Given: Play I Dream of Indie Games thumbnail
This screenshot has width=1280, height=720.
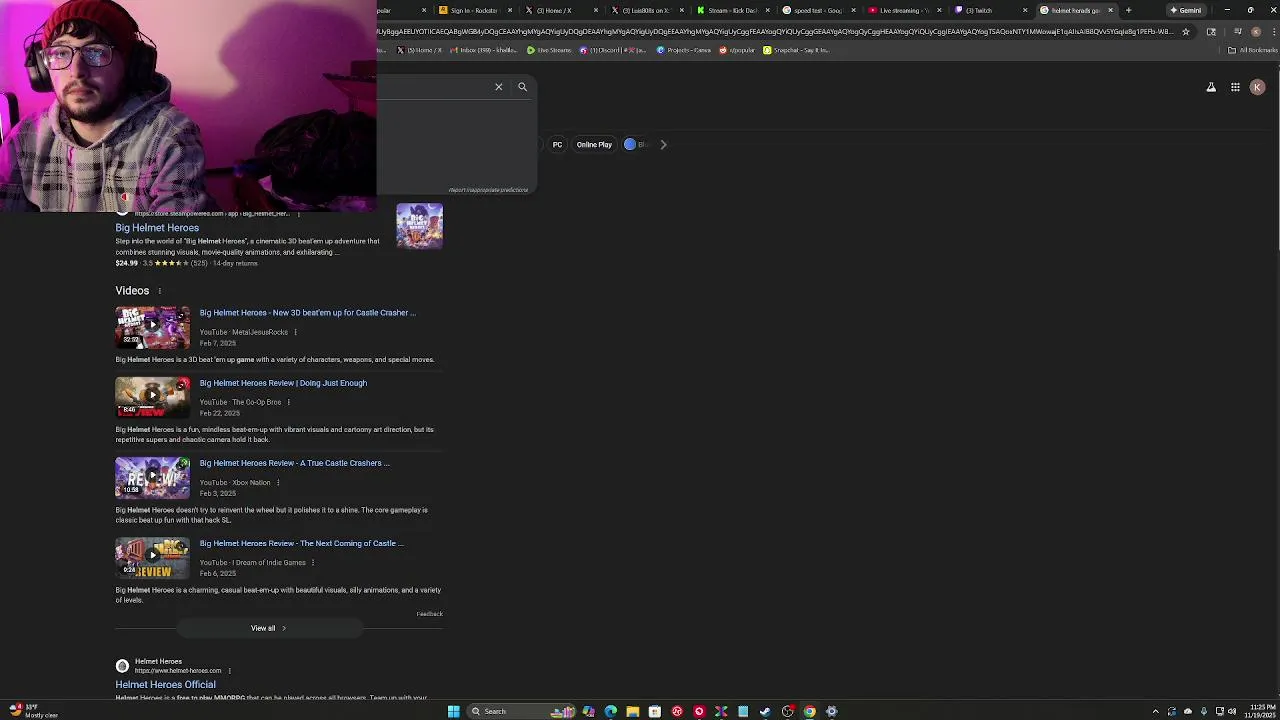Looking at the screenshot, I should [152, 558].
